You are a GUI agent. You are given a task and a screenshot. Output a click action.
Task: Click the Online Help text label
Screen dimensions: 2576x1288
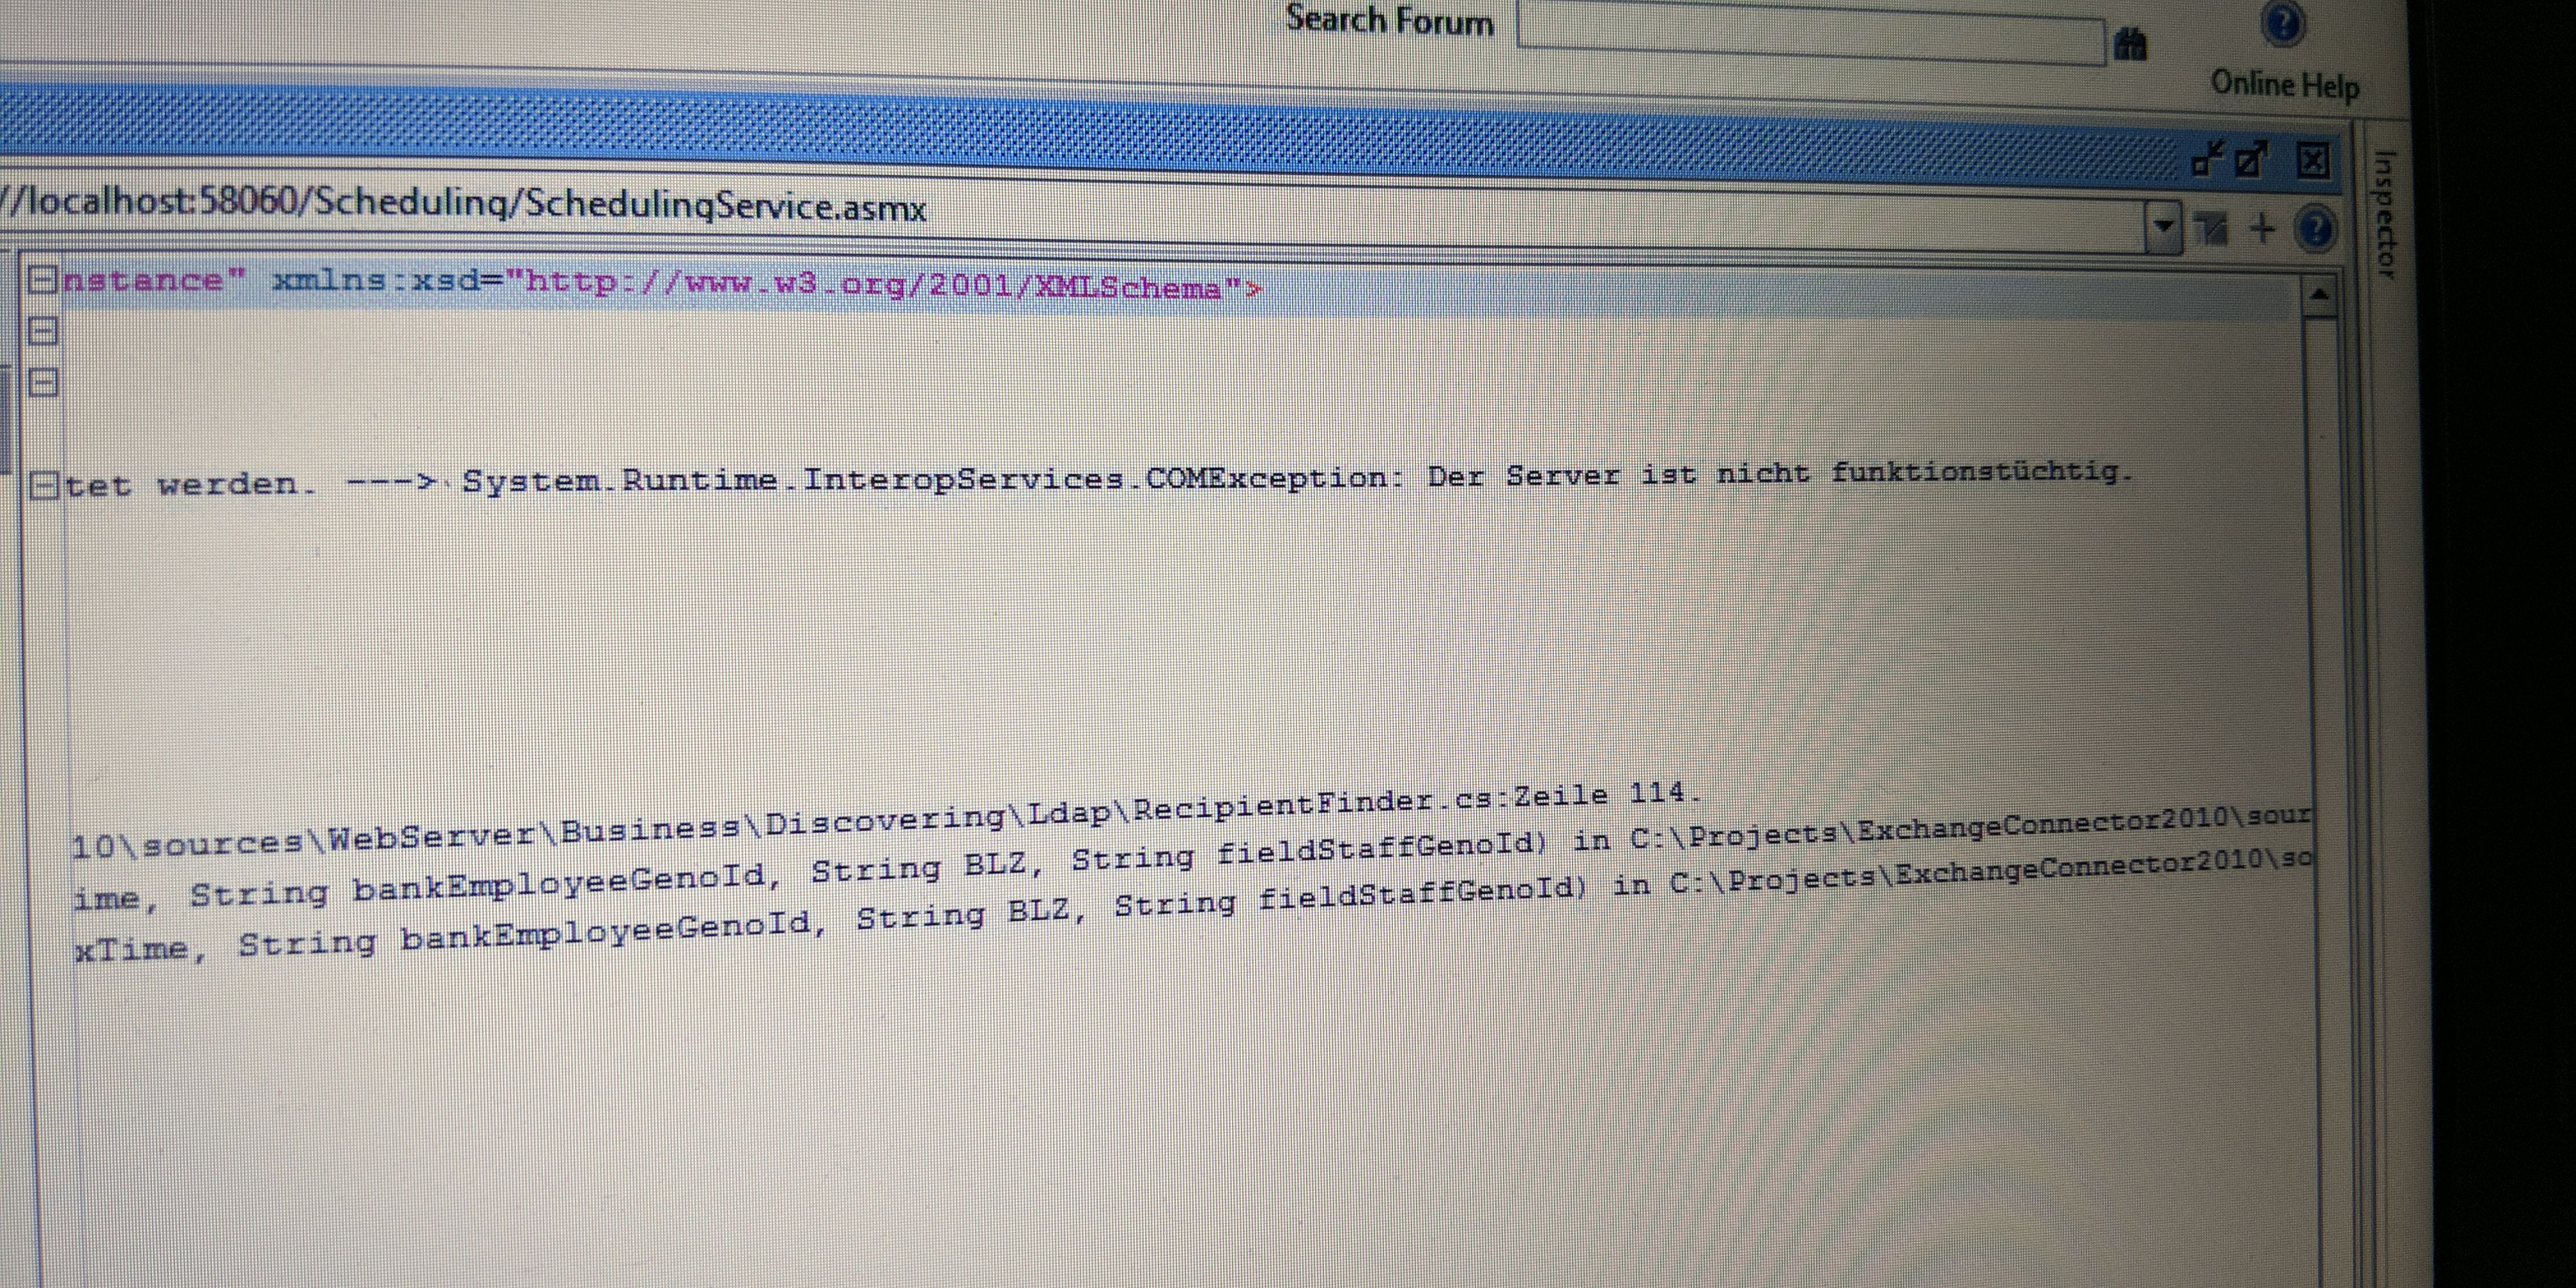(2285, 84)
